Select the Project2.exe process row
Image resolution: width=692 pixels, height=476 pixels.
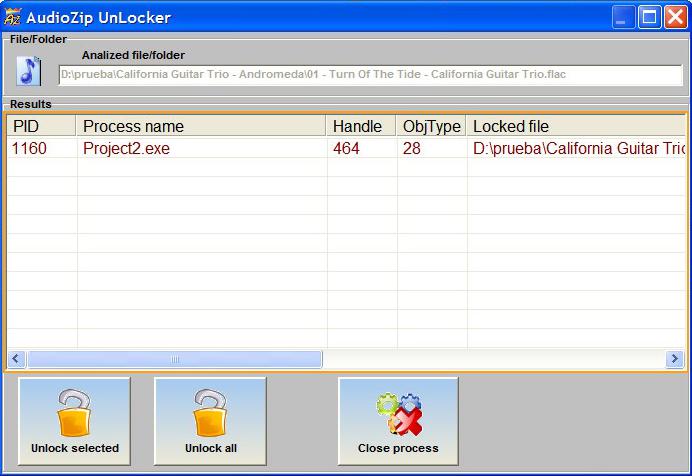(346, 148)
